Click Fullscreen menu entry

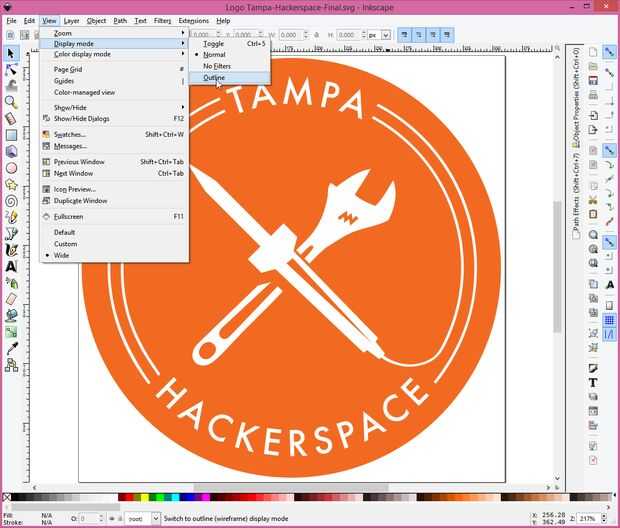click(x=114, y=217)
